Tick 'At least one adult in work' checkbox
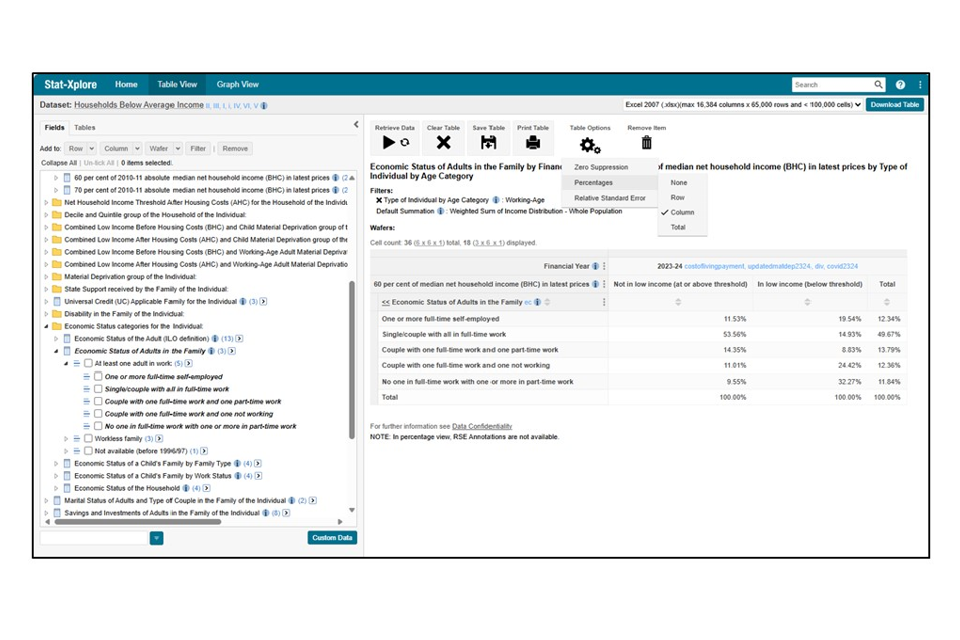 88,364
